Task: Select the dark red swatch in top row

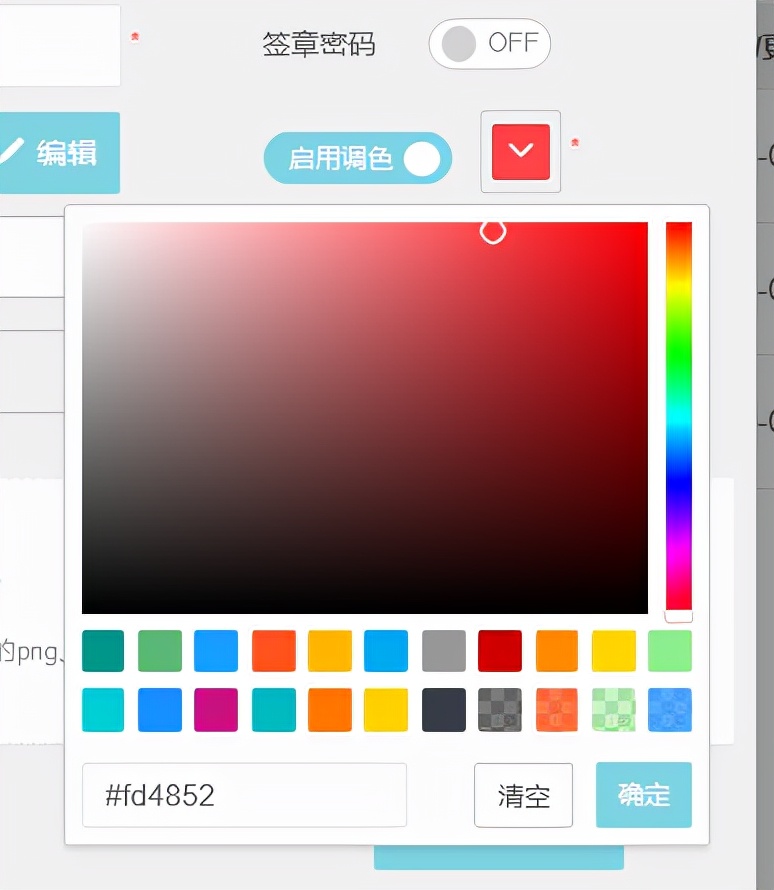Action: tap(500, 650)
